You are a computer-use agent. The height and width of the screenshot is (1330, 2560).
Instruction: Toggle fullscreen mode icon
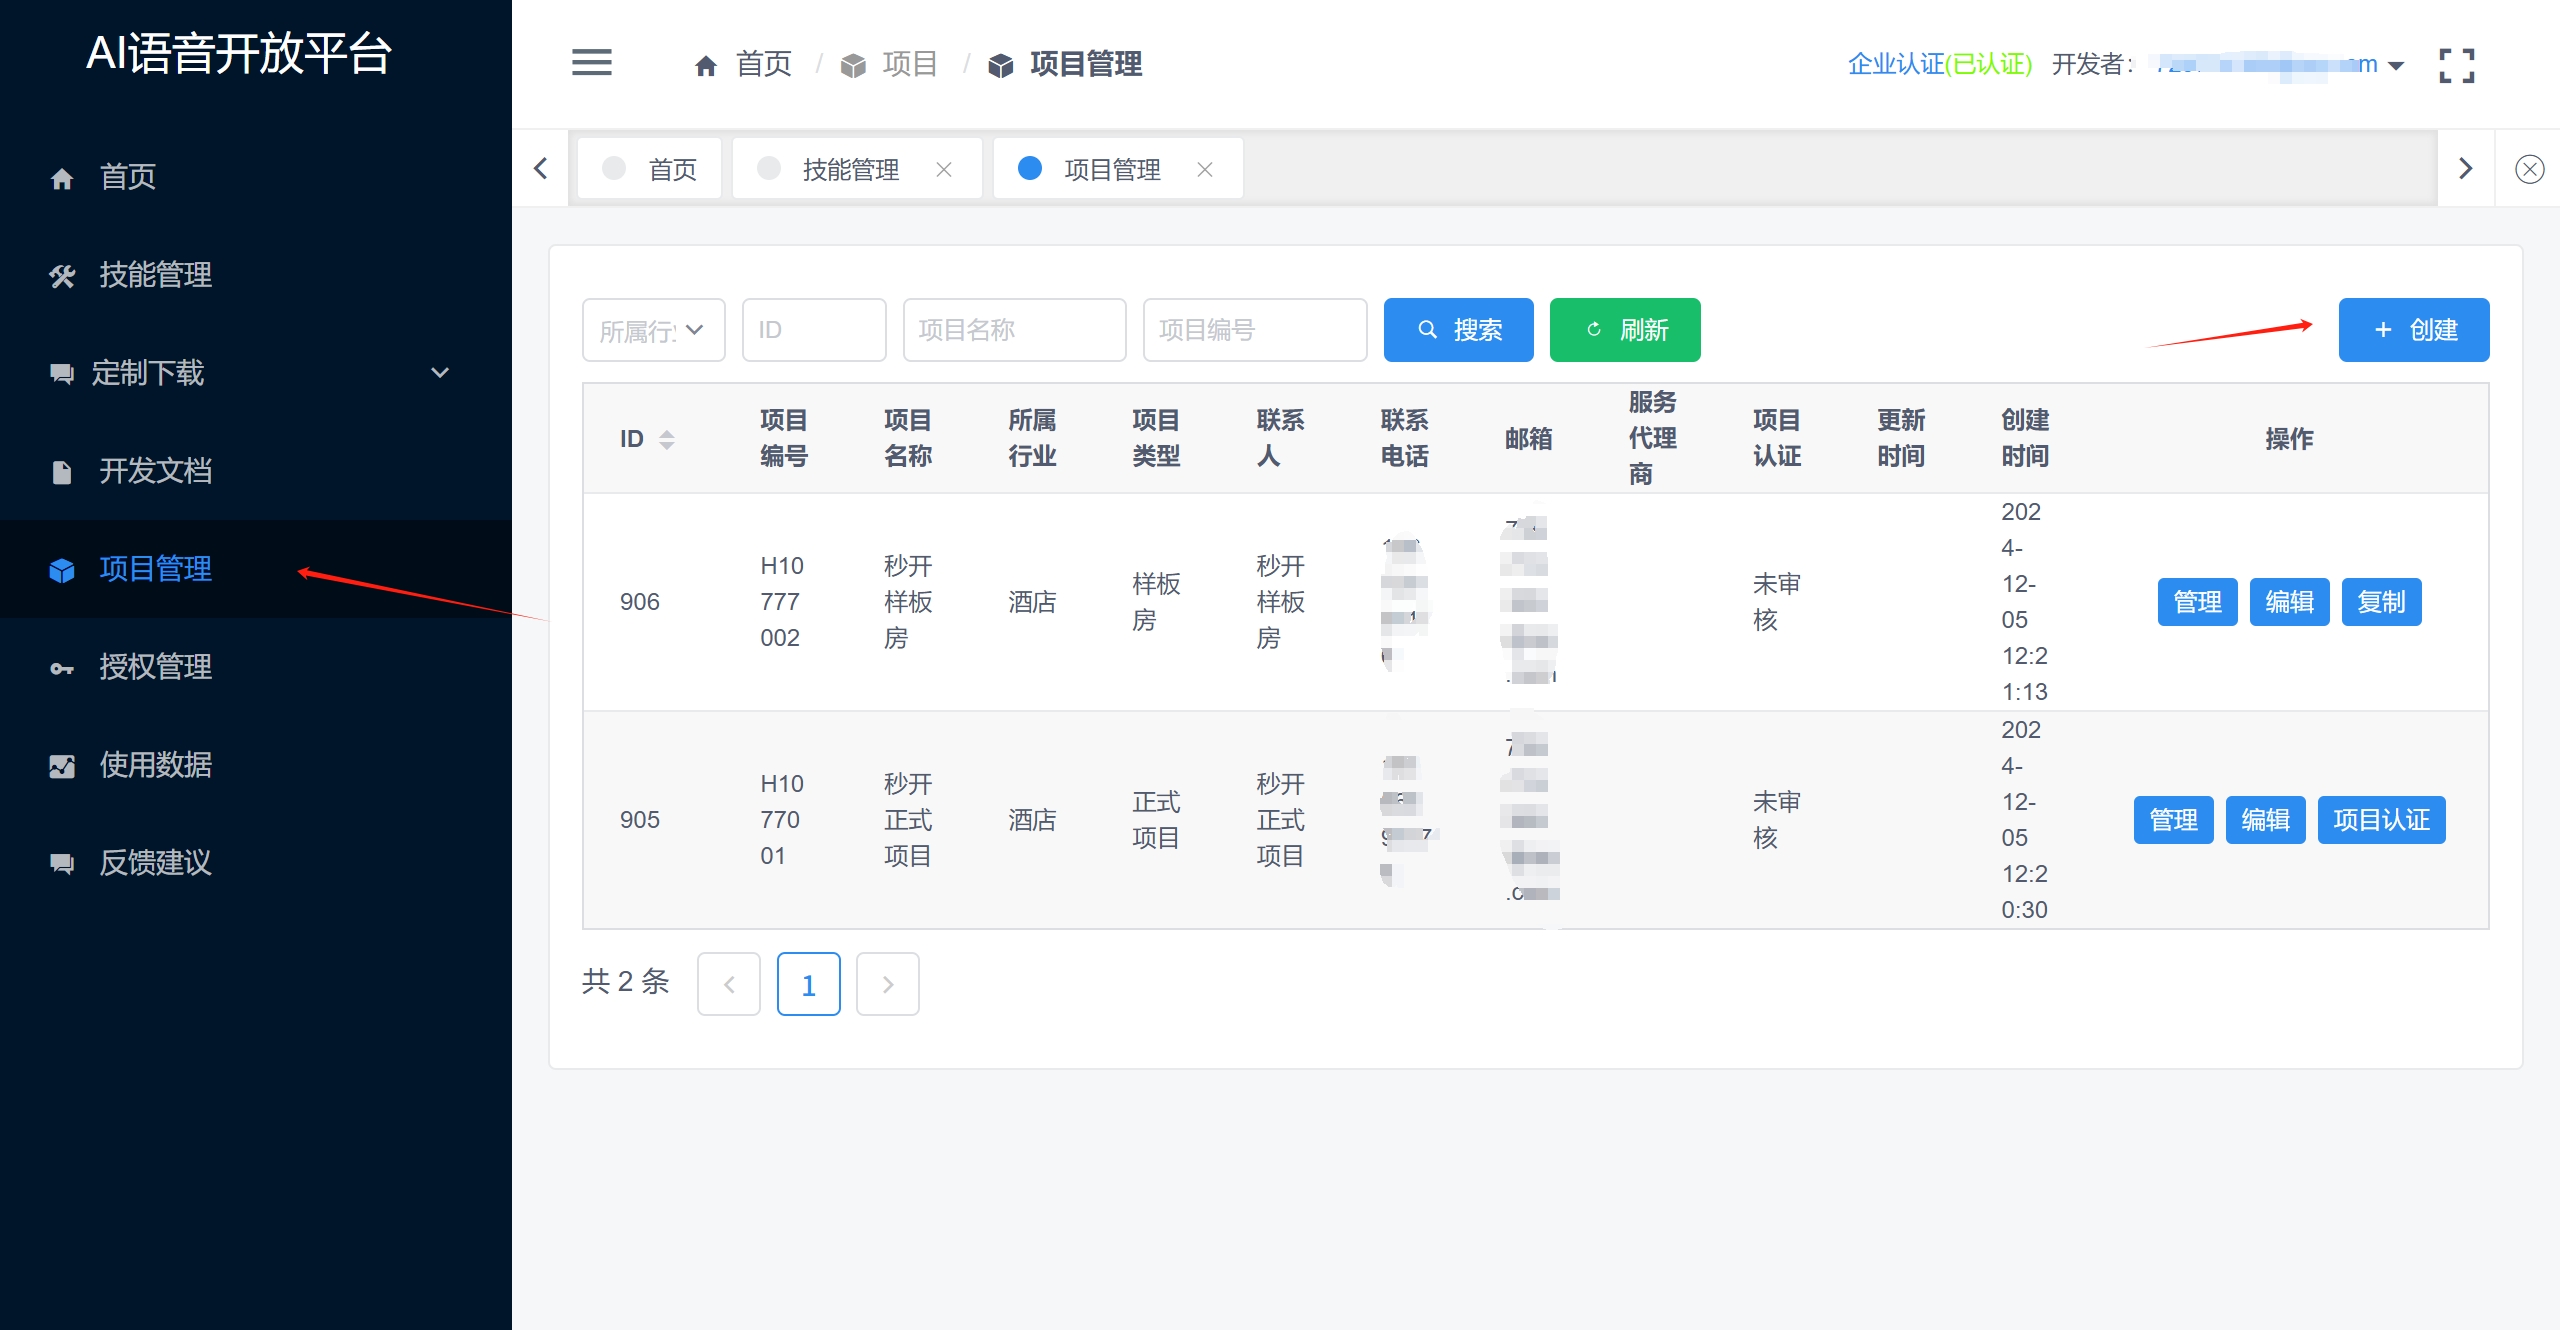point(2456,65)
